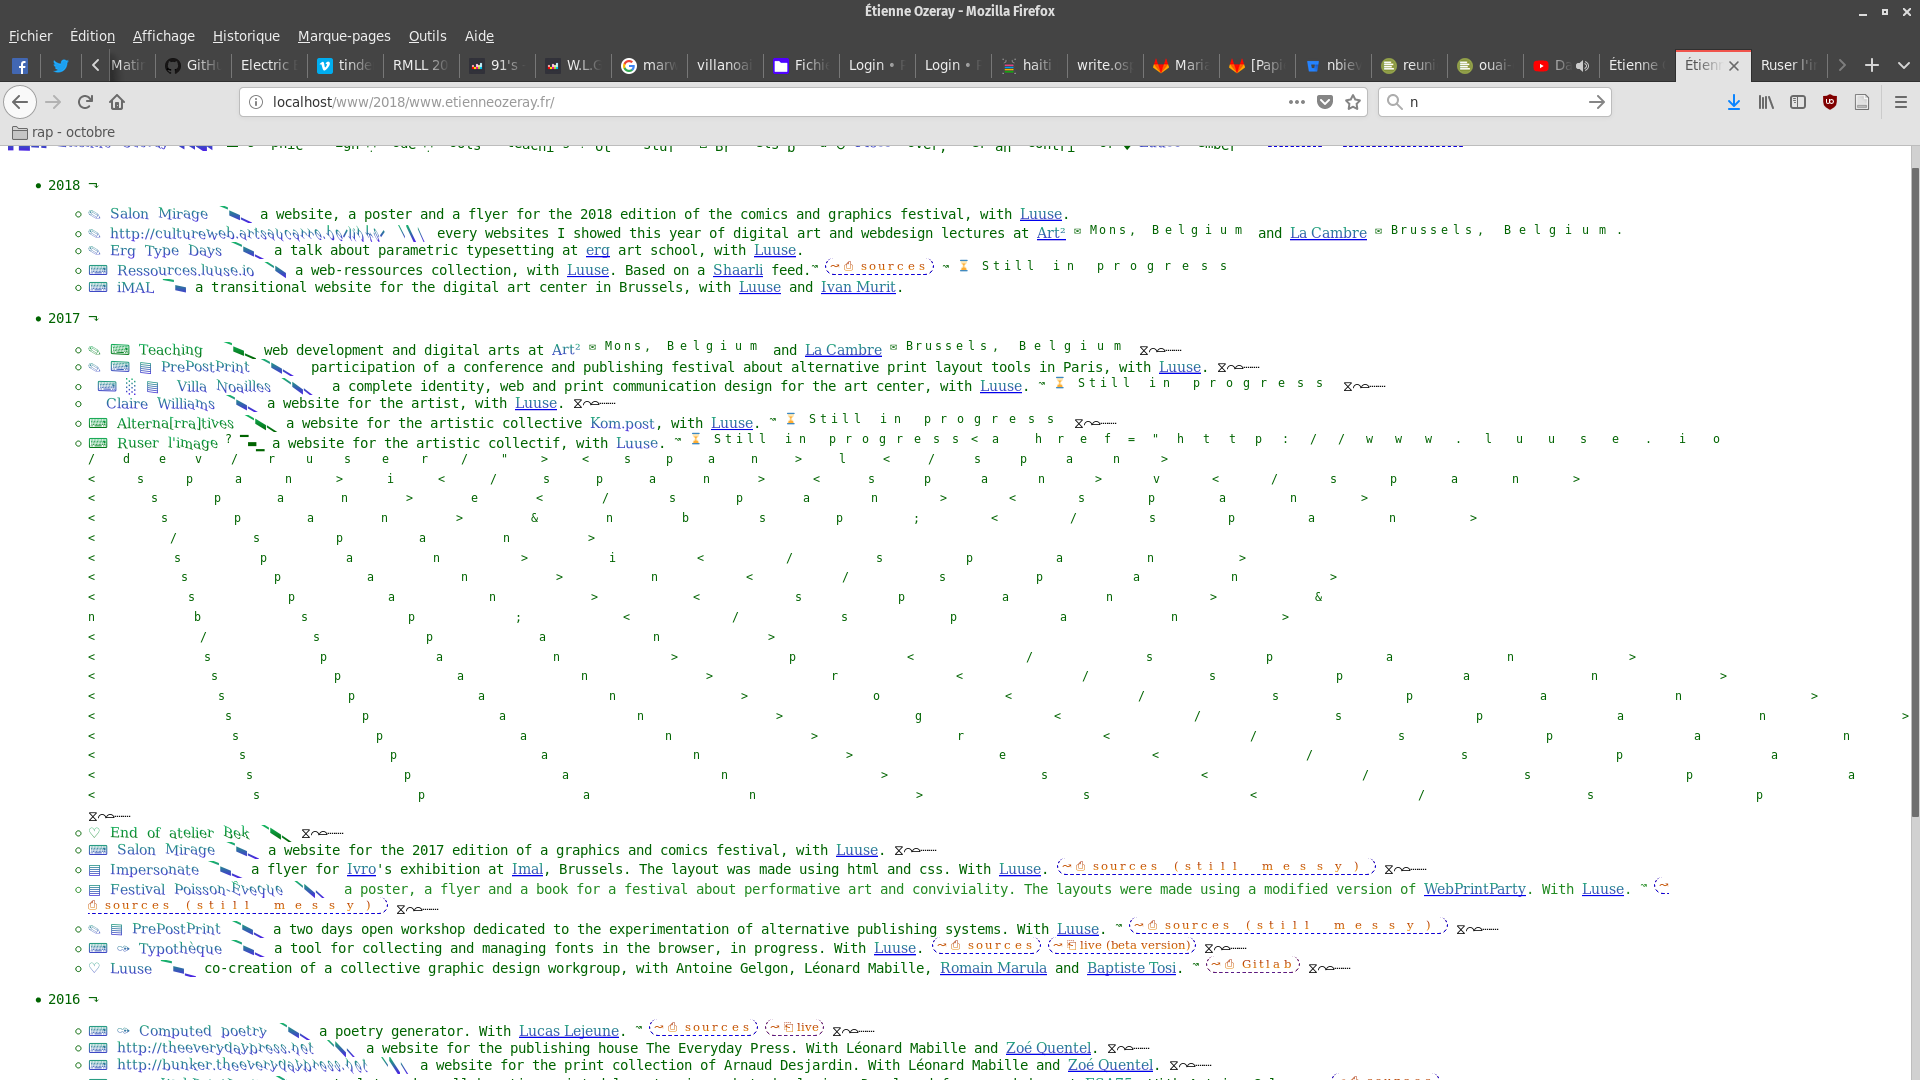Save page to Pocket
1920x1080 pixels.
1325,102
